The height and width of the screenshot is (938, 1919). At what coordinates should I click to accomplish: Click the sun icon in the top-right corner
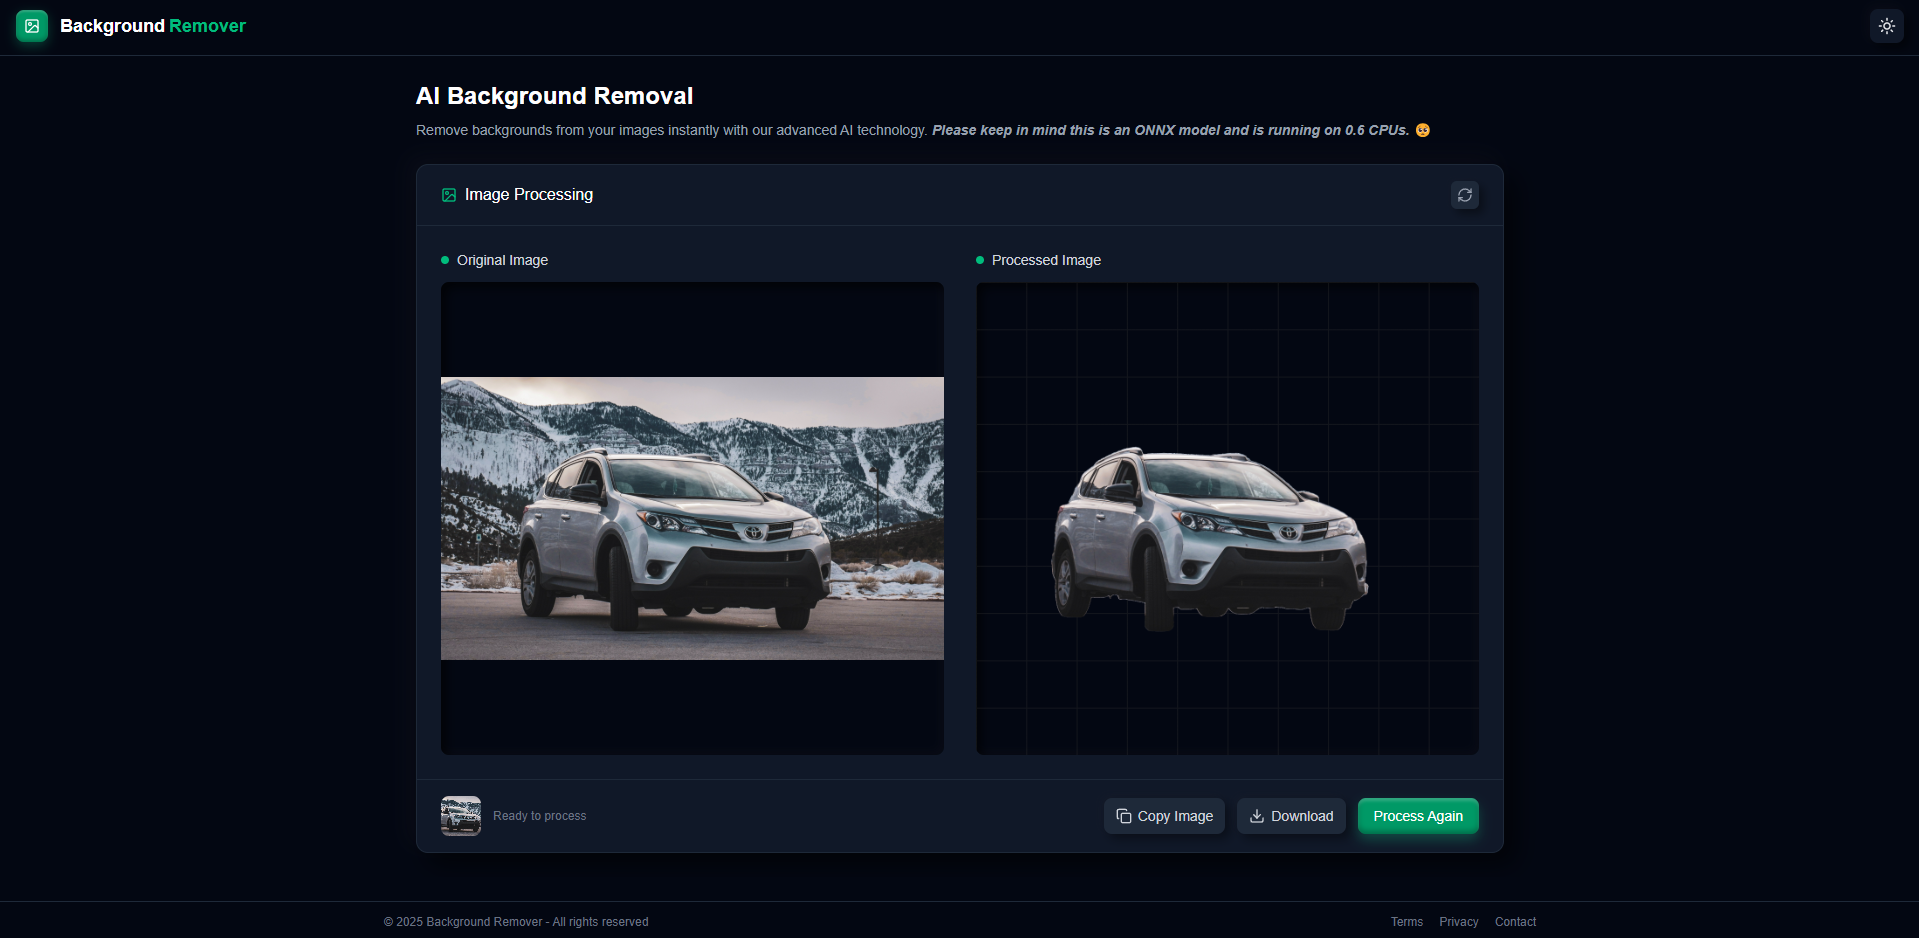[1886, 26]
